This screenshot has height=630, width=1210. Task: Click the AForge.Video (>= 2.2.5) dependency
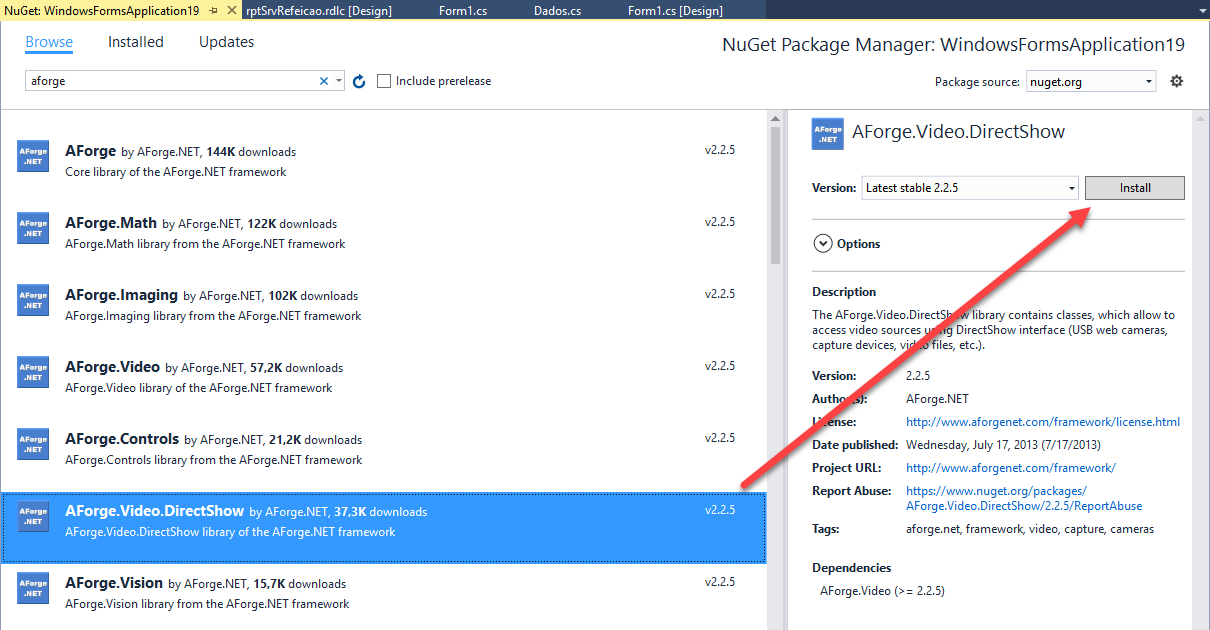pos(882,591)
